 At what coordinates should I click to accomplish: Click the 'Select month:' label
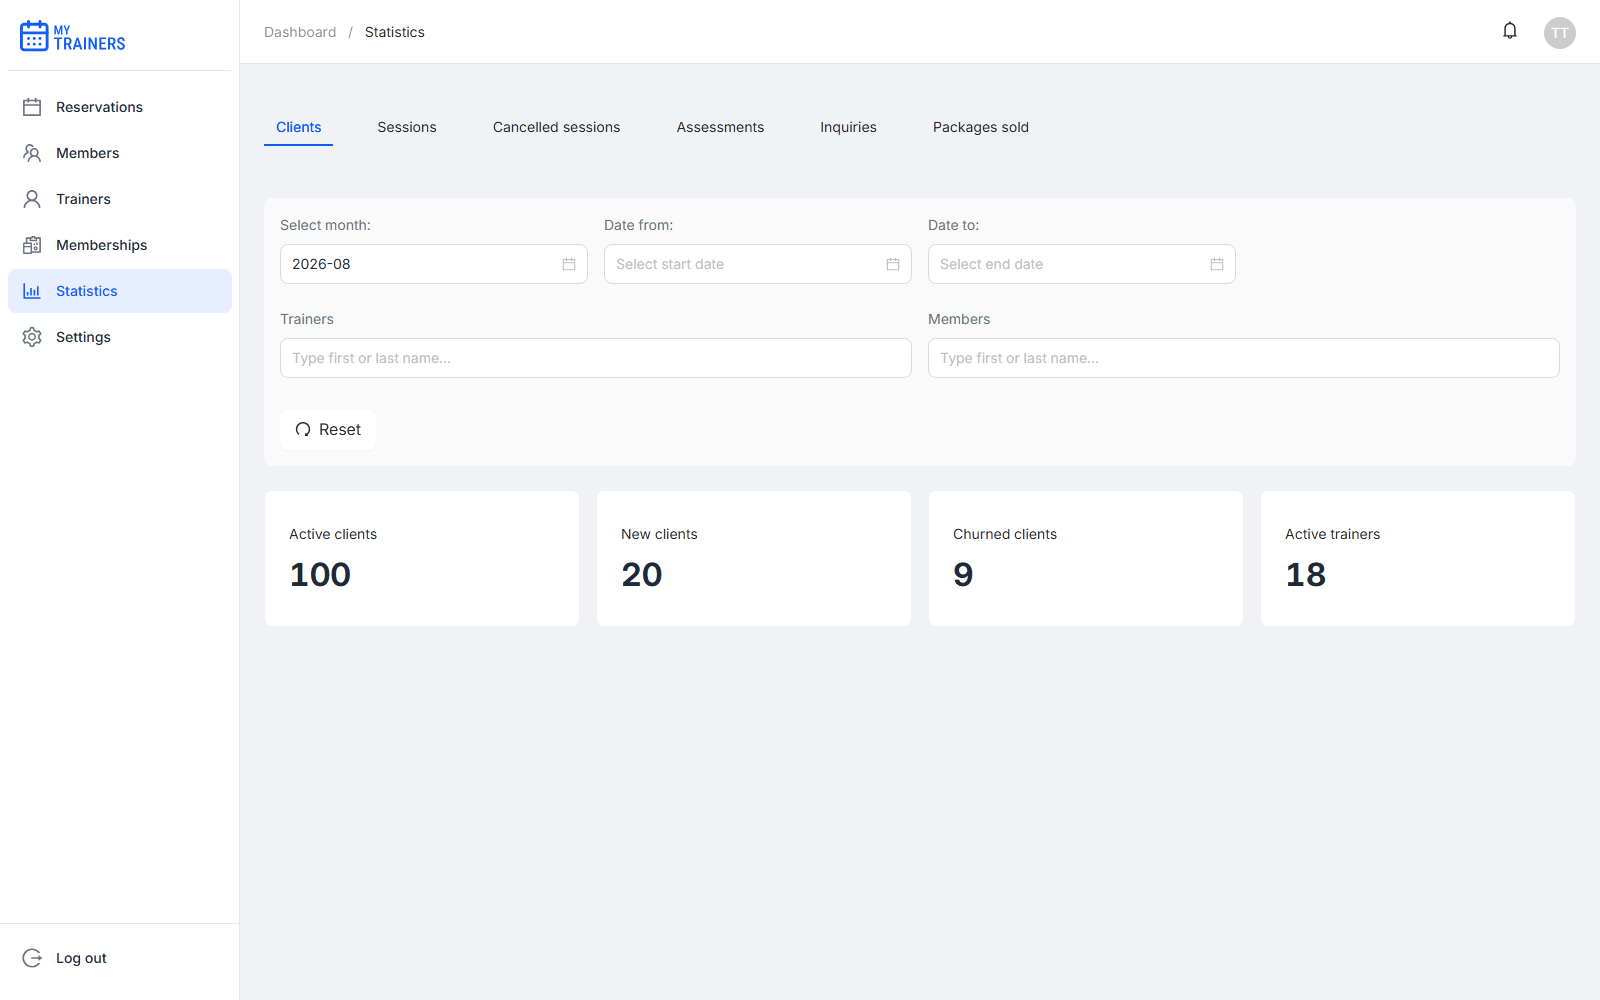[325, 225]
